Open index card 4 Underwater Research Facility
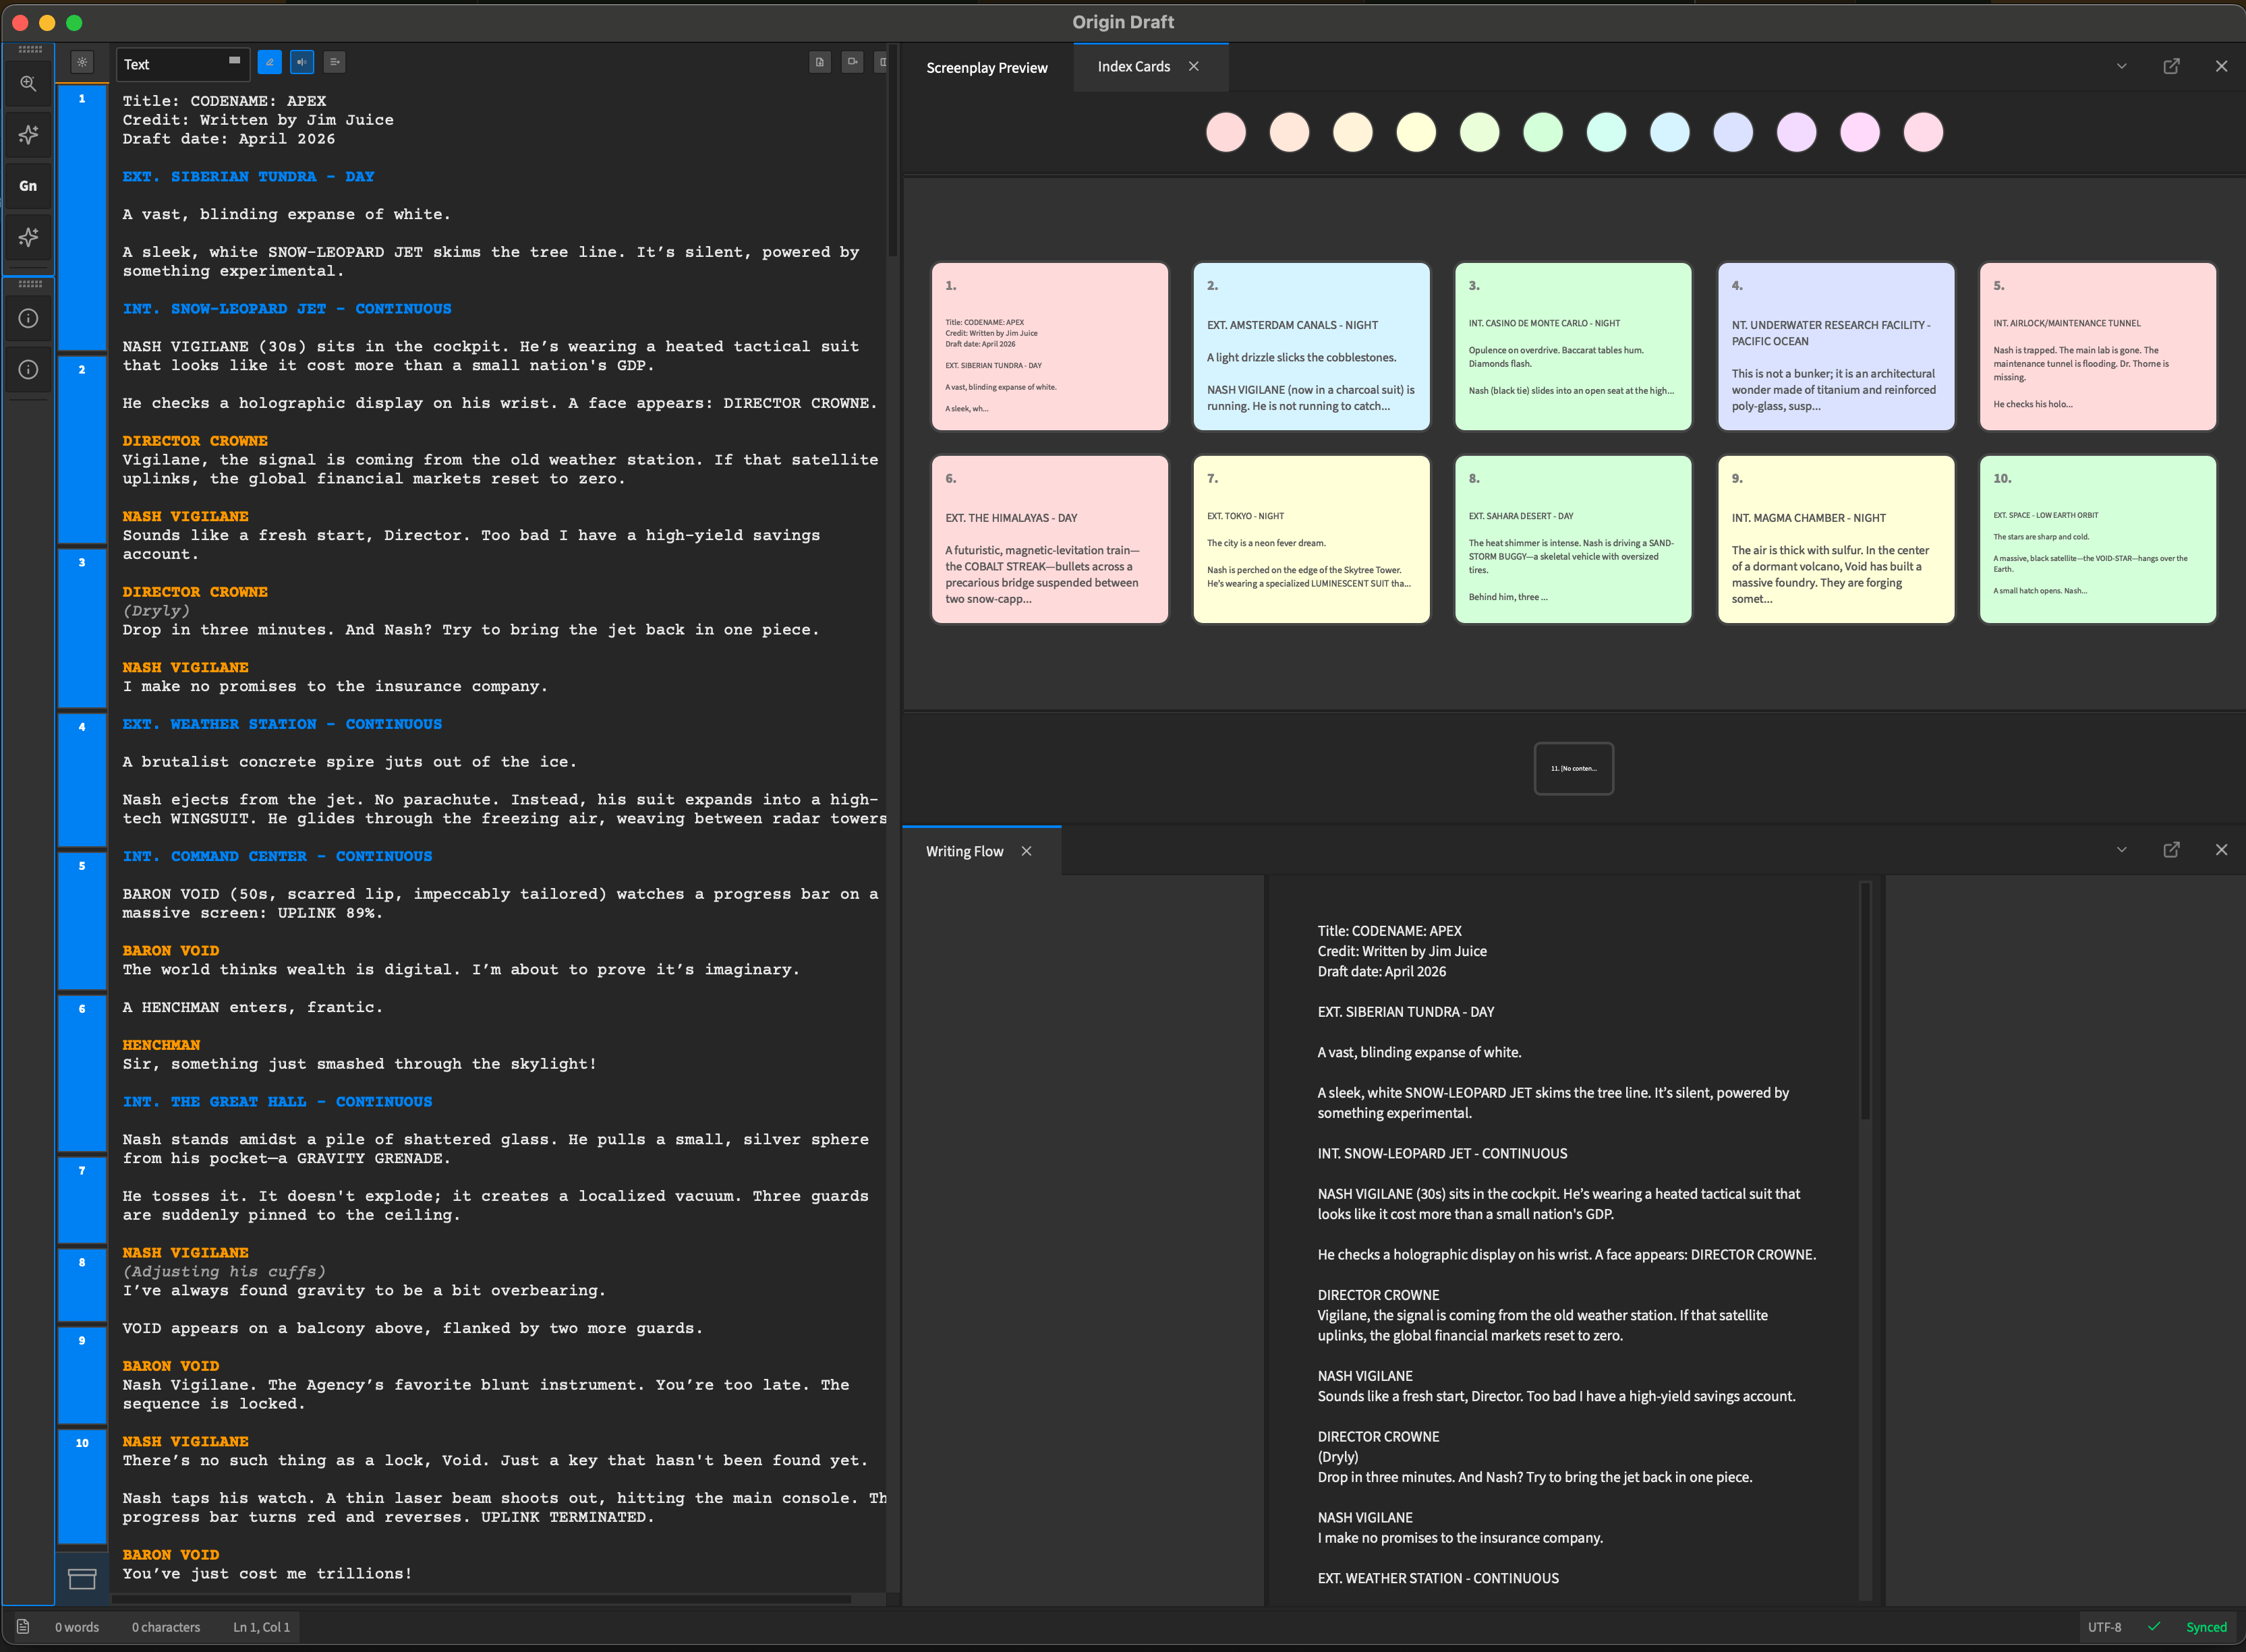The height and width of the screenshot is (1652, 2246). 1836,347
